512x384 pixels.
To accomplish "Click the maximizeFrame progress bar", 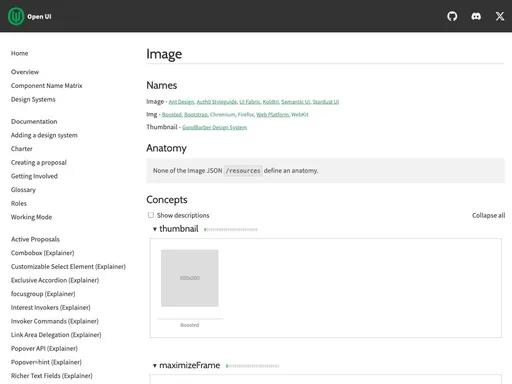I will (252, 366).
